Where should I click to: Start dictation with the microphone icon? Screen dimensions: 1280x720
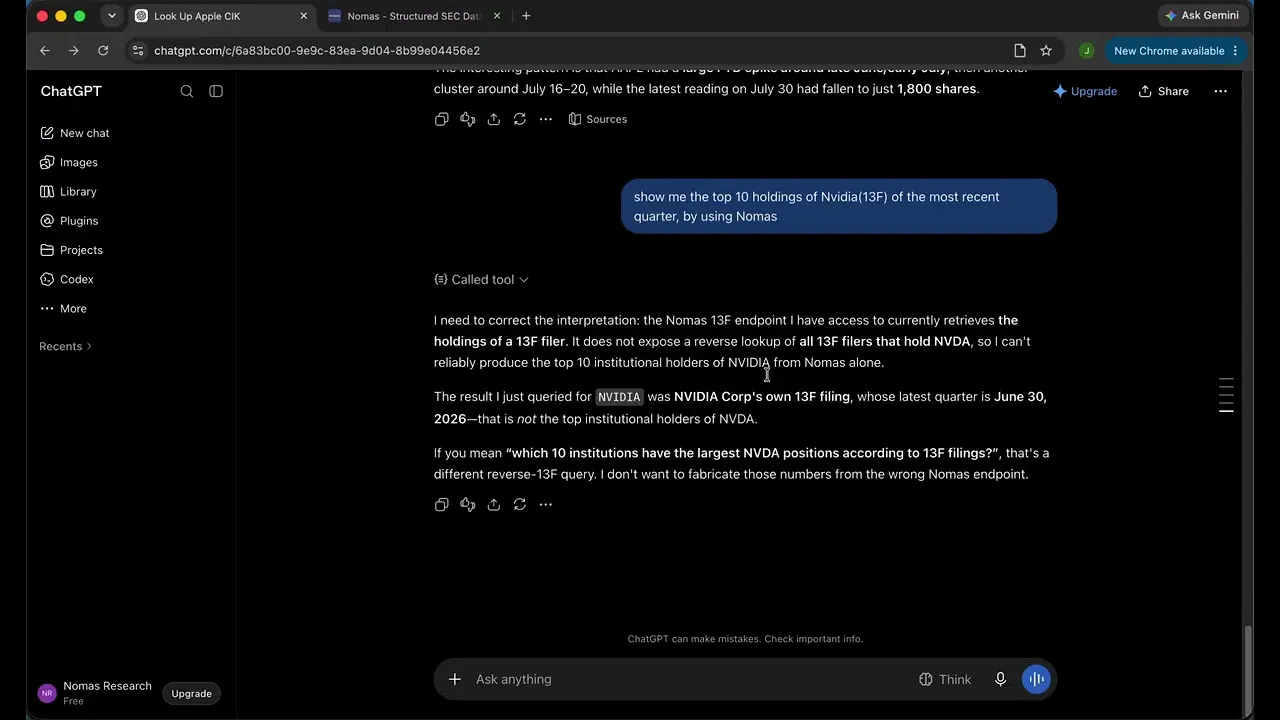(1000, 680)
